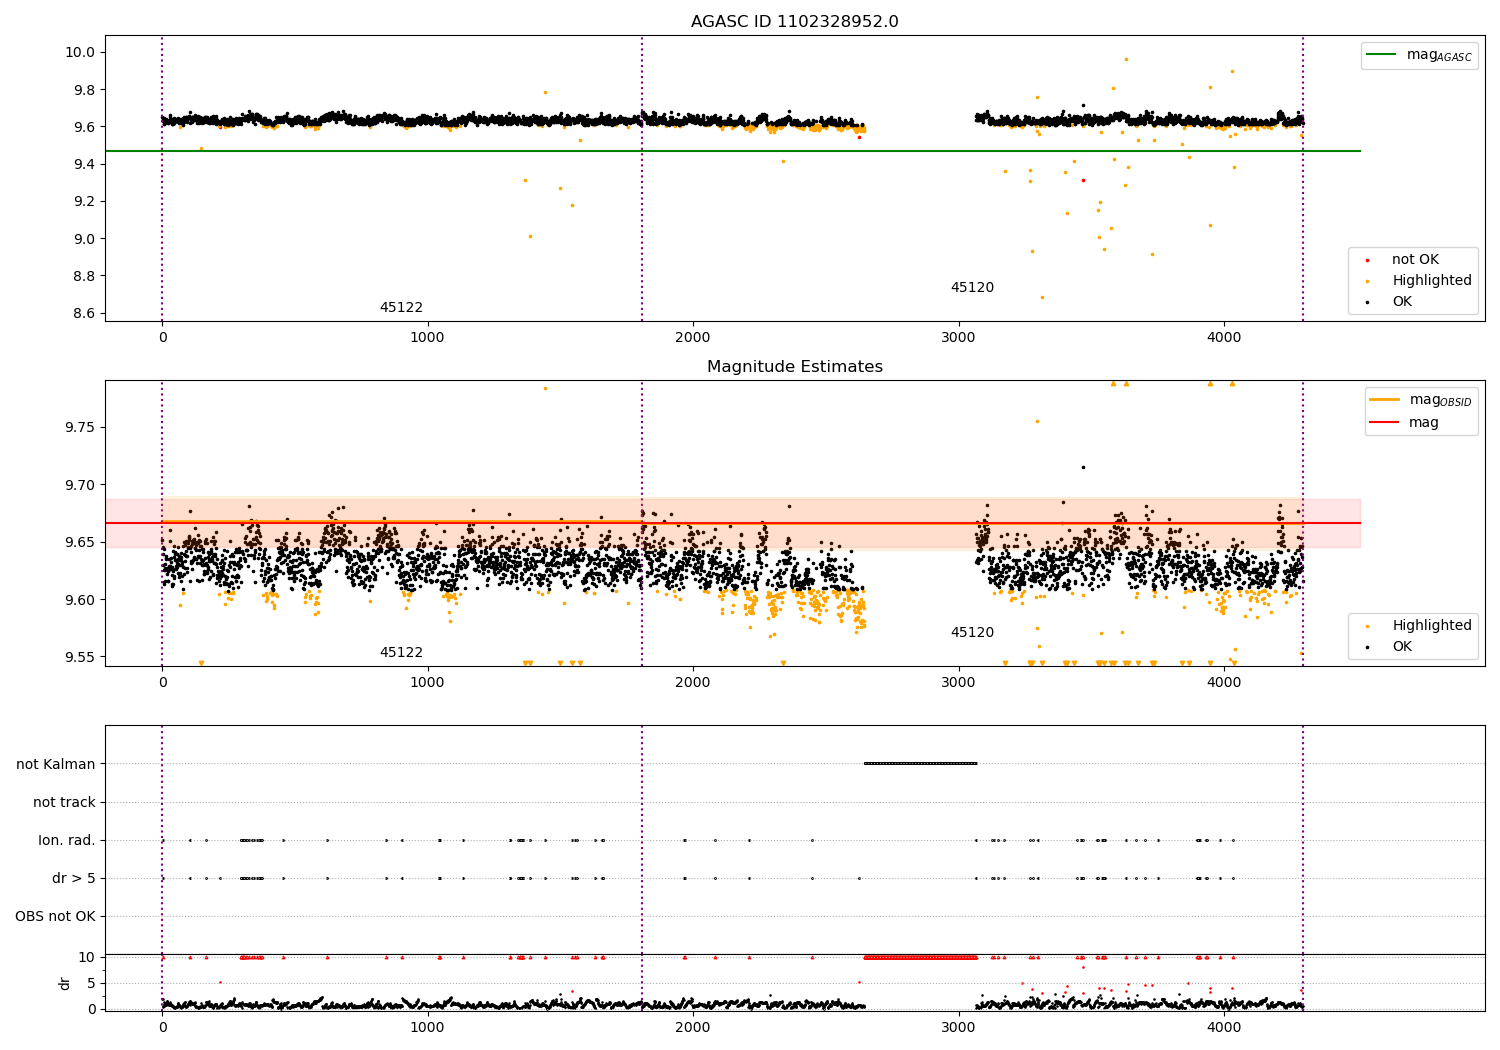Click the black 'not Kalman' data bar segment
This screenshot has height=1050, width=1500.
click(920, 764)
